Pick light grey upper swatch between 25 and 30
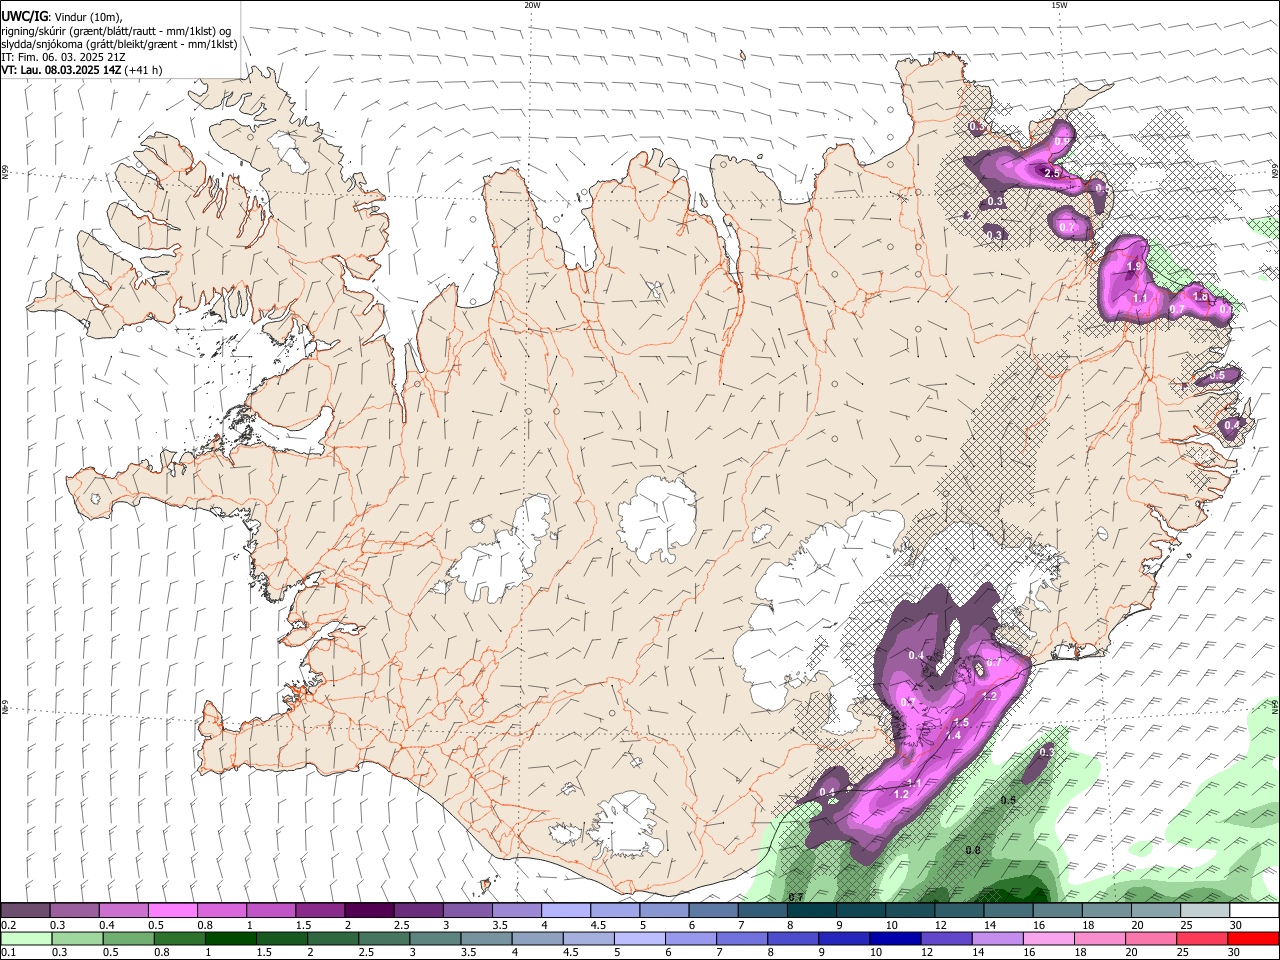This screenshot has height=960, width=1280. [x=1205, y=911]
